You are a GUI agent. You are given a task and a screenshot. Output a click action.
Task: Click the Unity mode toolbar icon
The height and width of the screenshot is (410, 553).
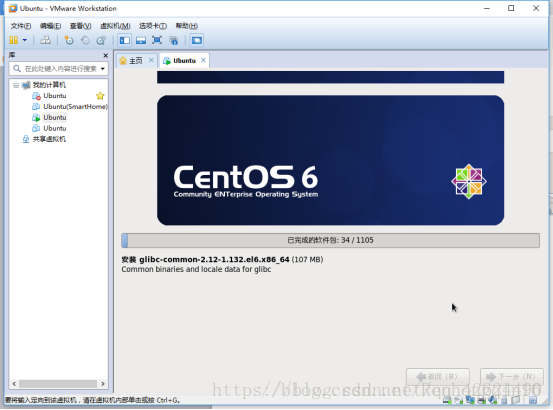click(174, 40)
